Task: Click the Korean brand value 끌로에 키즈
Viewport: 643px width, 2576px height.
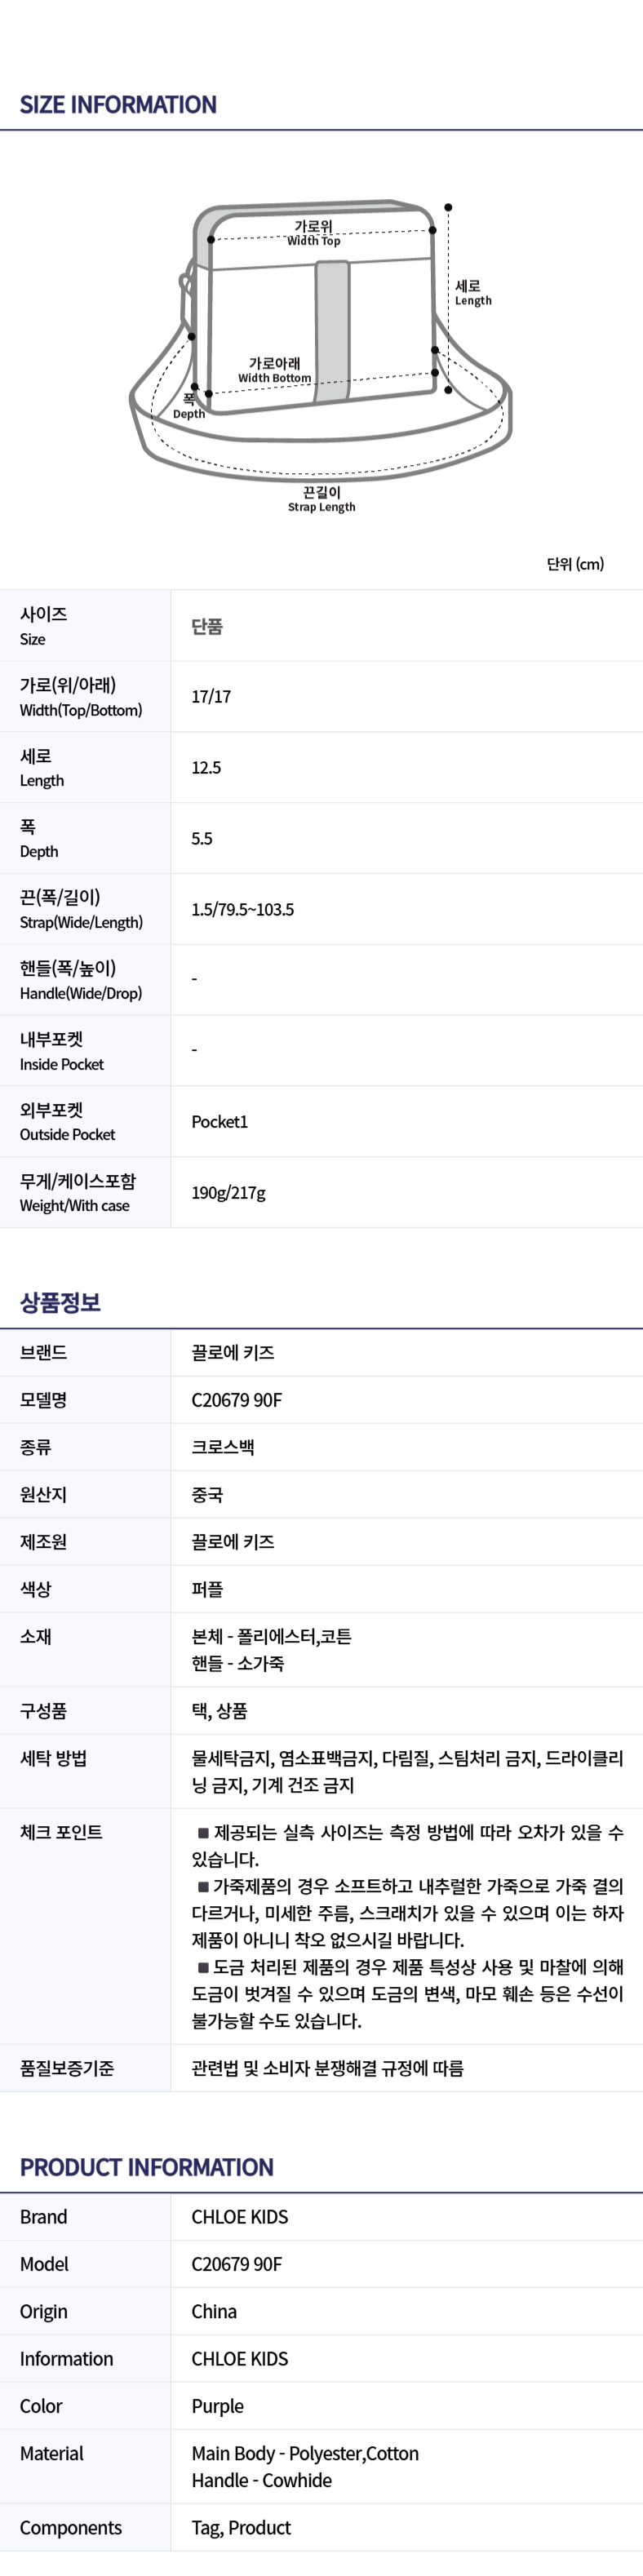Action: 233,1353
